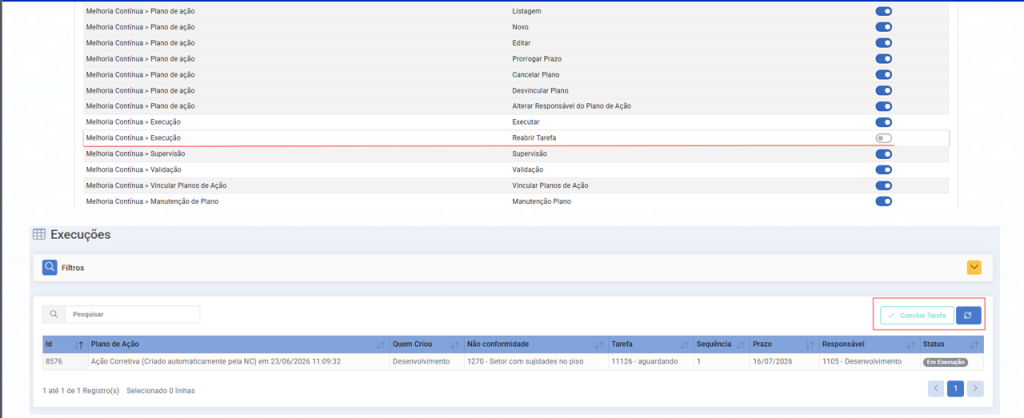This screenshot has width=1024, height=418.
Task: Sort by Plano de Ação column
Action: 239,344
